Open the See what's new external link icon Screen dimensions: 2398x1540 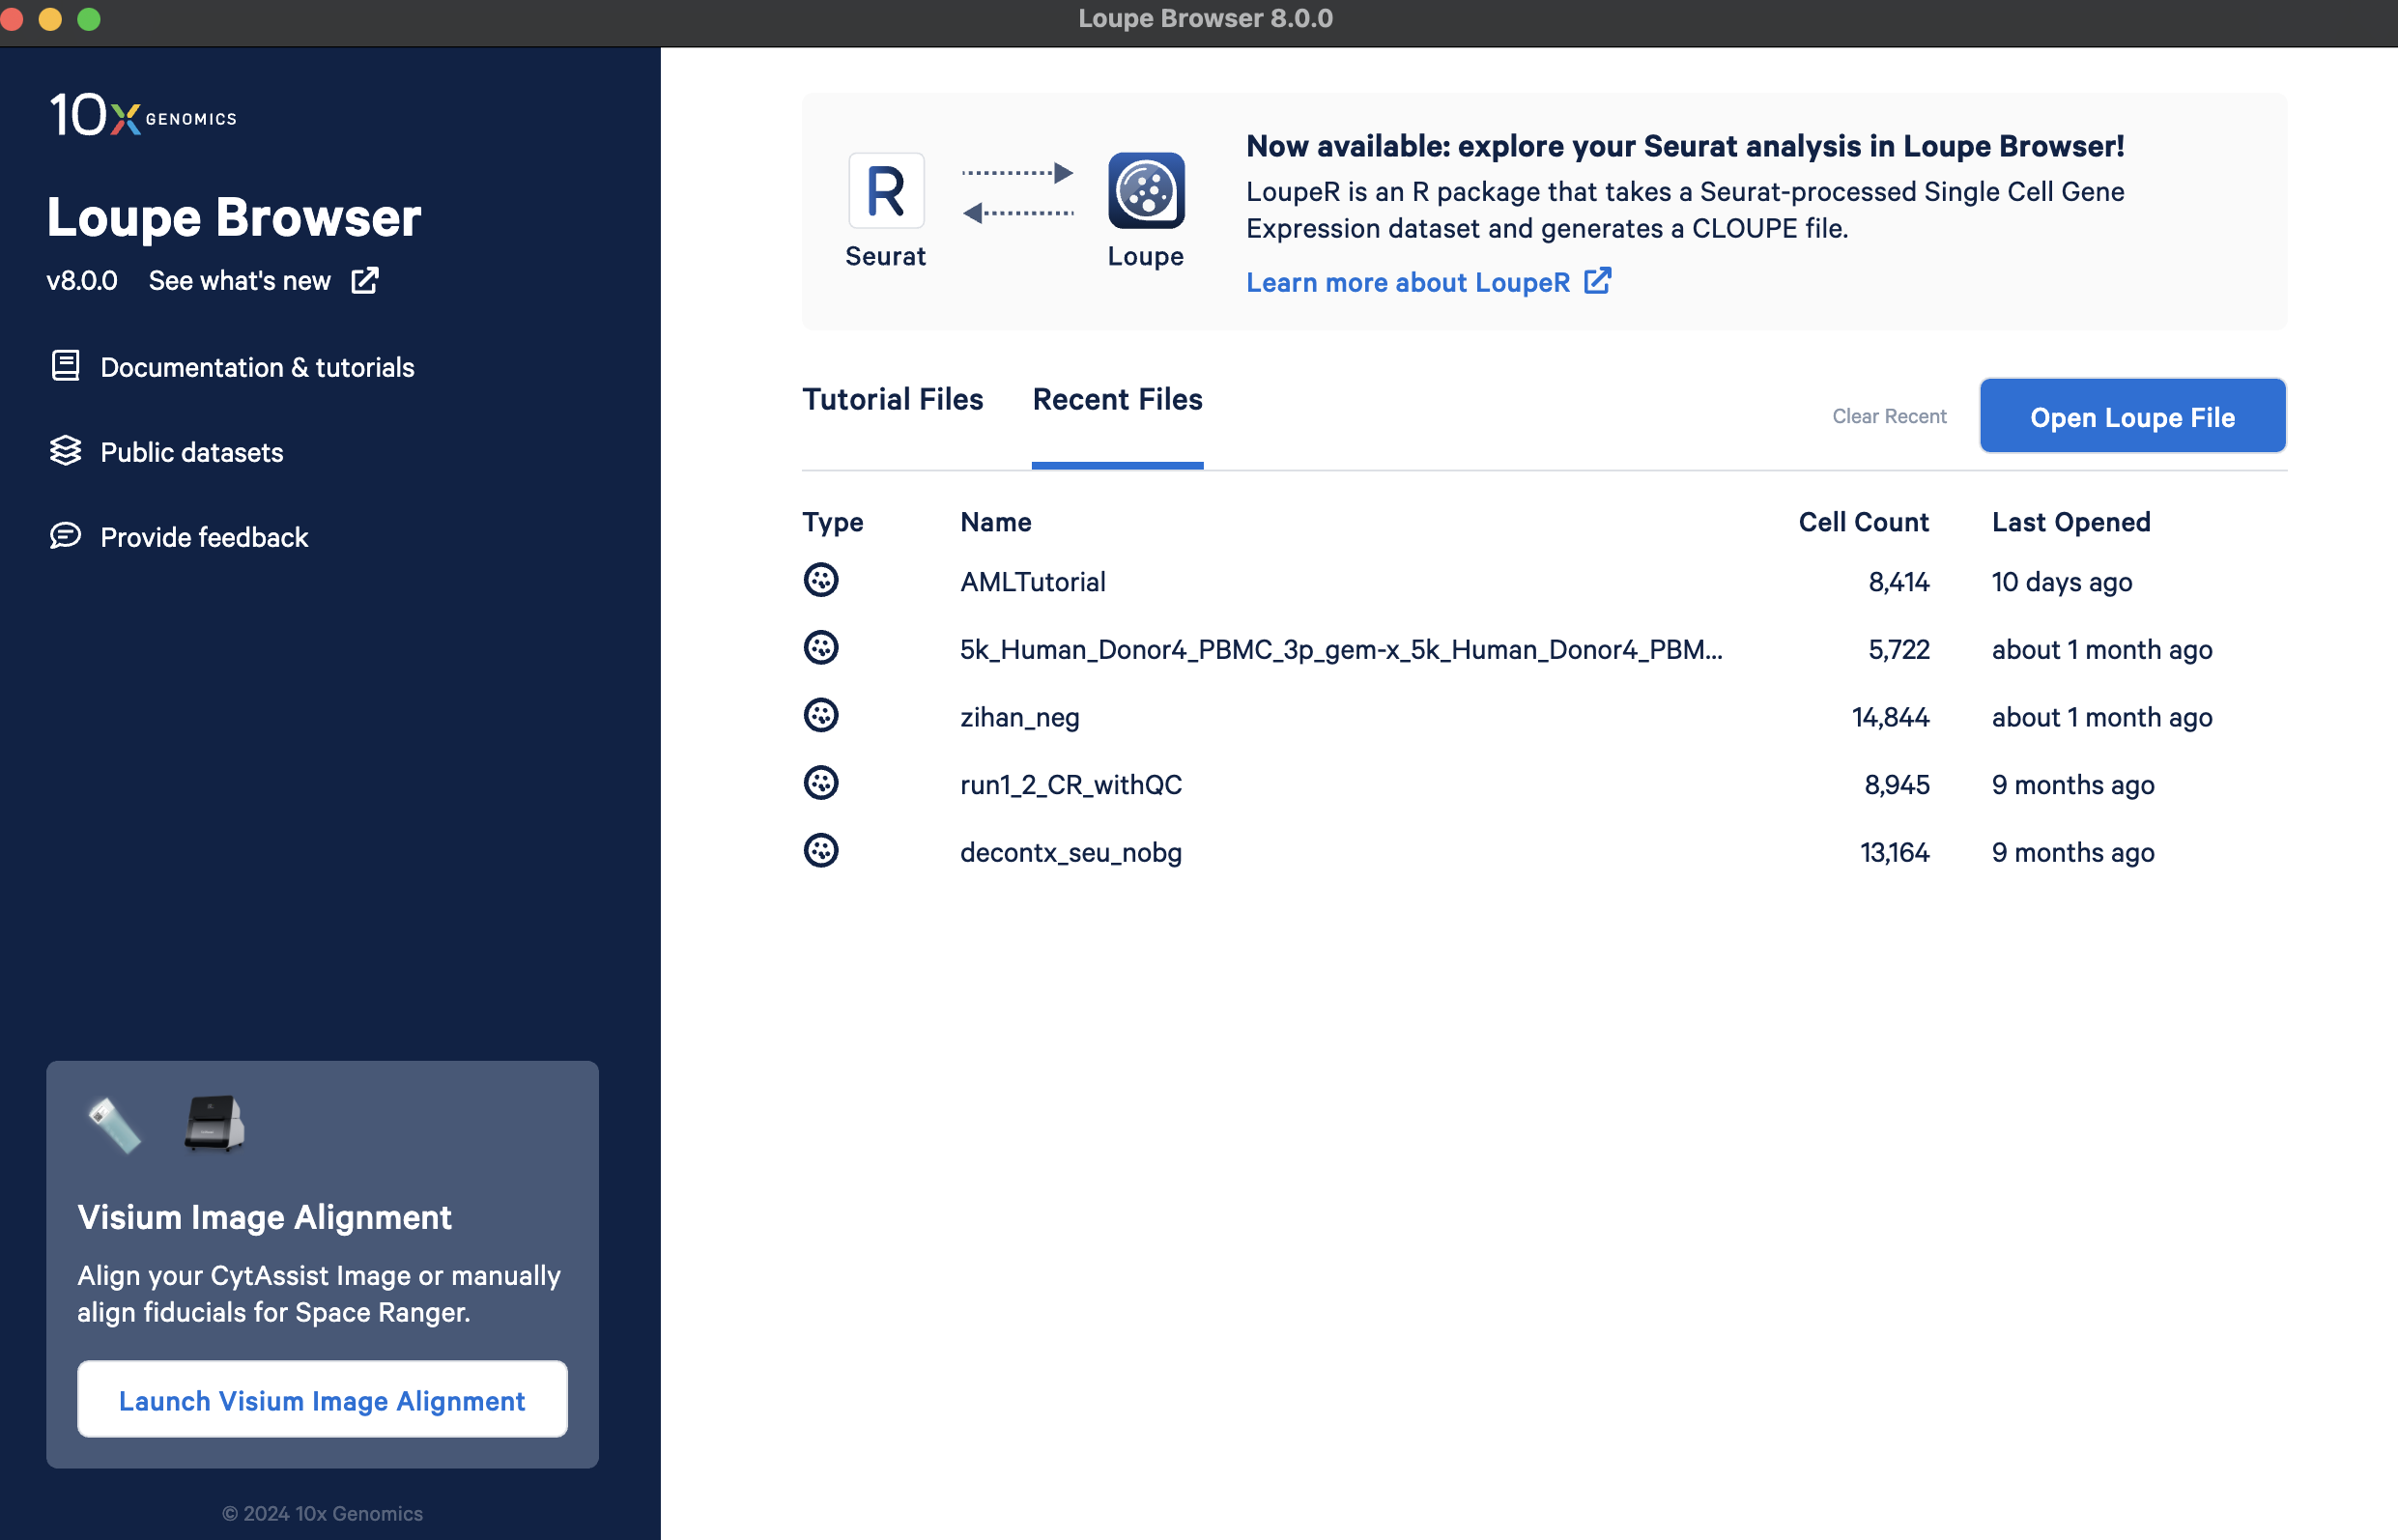click(x=365, y=280)
